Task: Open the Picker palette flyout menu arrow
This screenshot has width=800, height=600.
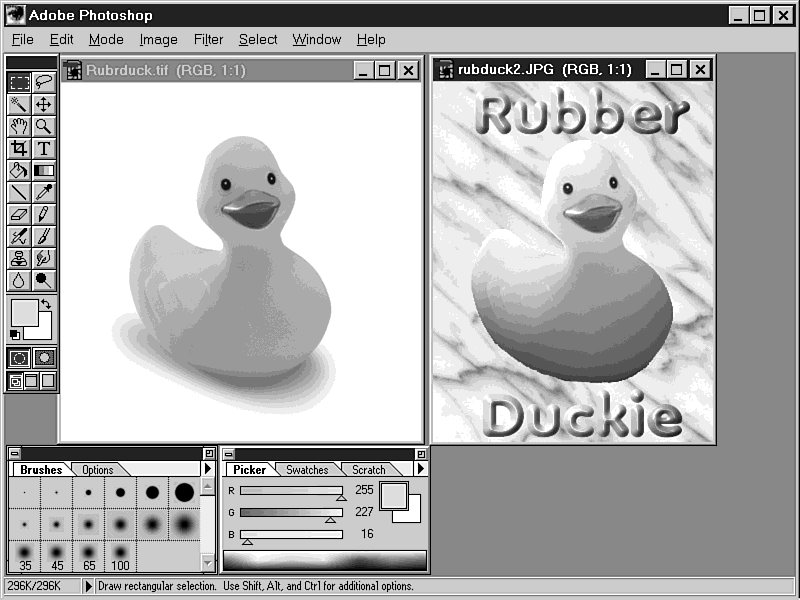Action: pyautogui.click(x=421, y=469)
